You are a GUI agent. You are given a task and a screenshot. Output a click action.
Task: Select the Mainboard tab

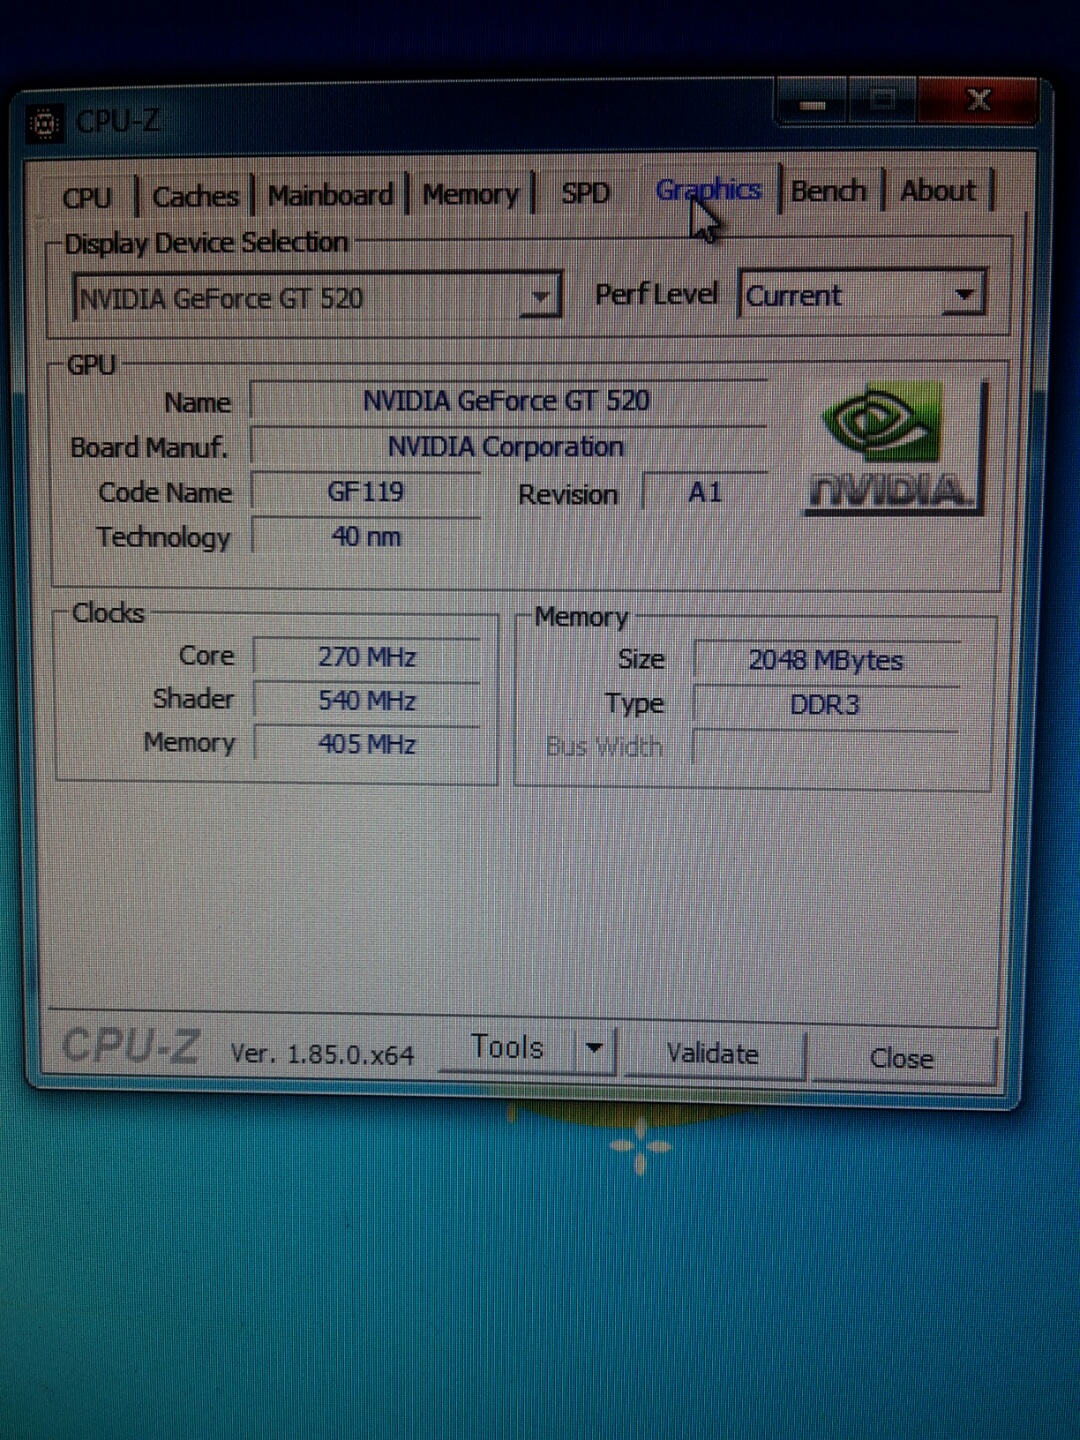(x=330, y=195)
